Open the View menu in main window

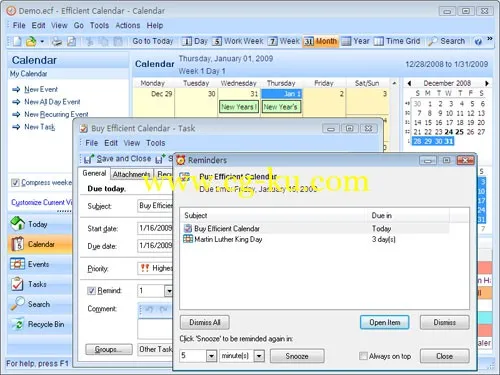(x=59, y=25)
